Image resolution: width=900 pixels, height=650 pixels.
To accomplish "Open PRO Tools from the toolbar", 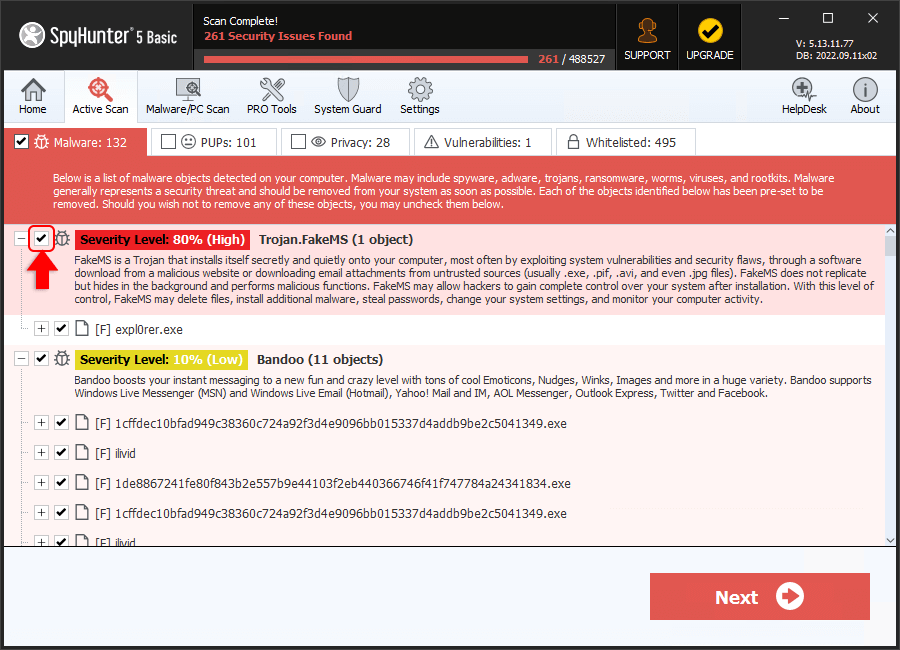I will pyautogui.click(x=271, y=96).
